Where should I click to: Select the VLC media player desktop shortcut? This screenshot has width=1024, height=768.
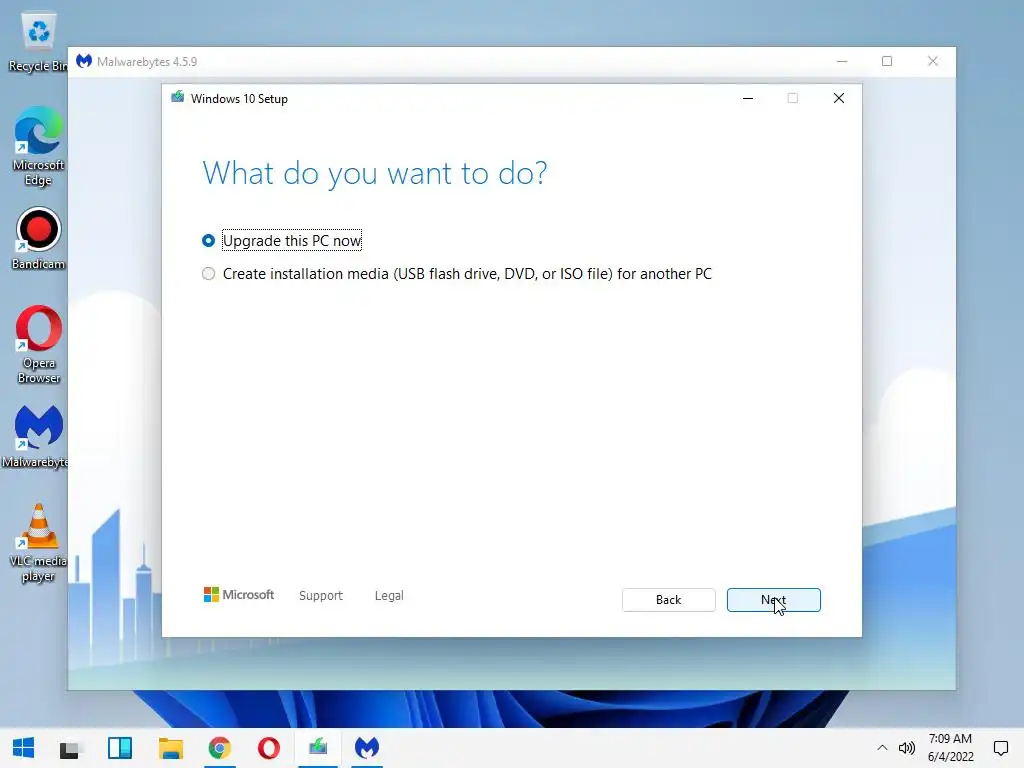[x=38, y=543]
